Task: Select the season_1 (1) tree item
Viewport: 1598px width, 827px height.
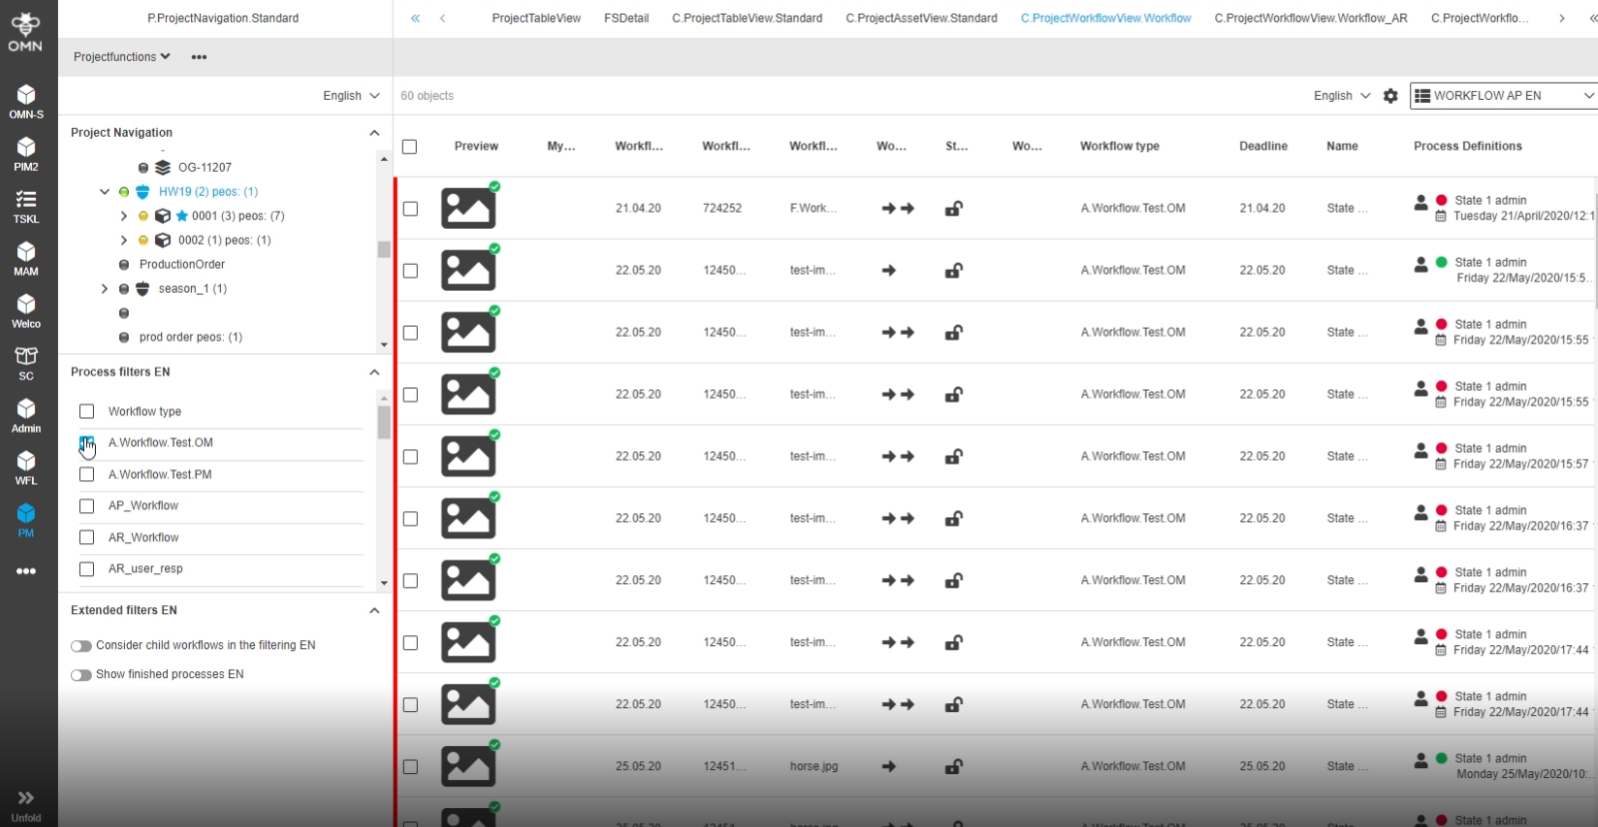Action: [x=193, y=288]
